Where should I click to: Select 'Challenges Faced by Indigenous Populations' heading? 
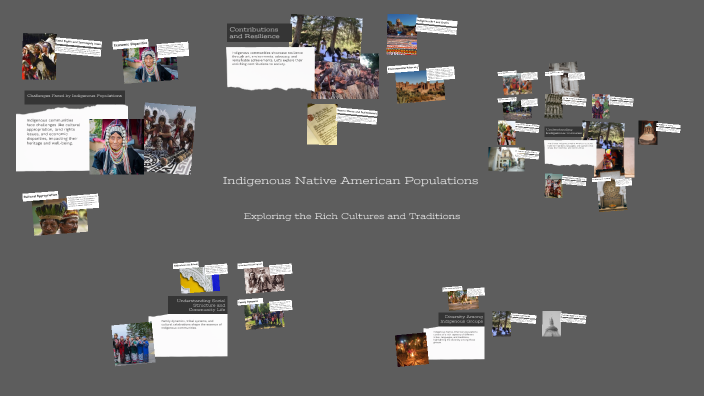click(75, 96)
